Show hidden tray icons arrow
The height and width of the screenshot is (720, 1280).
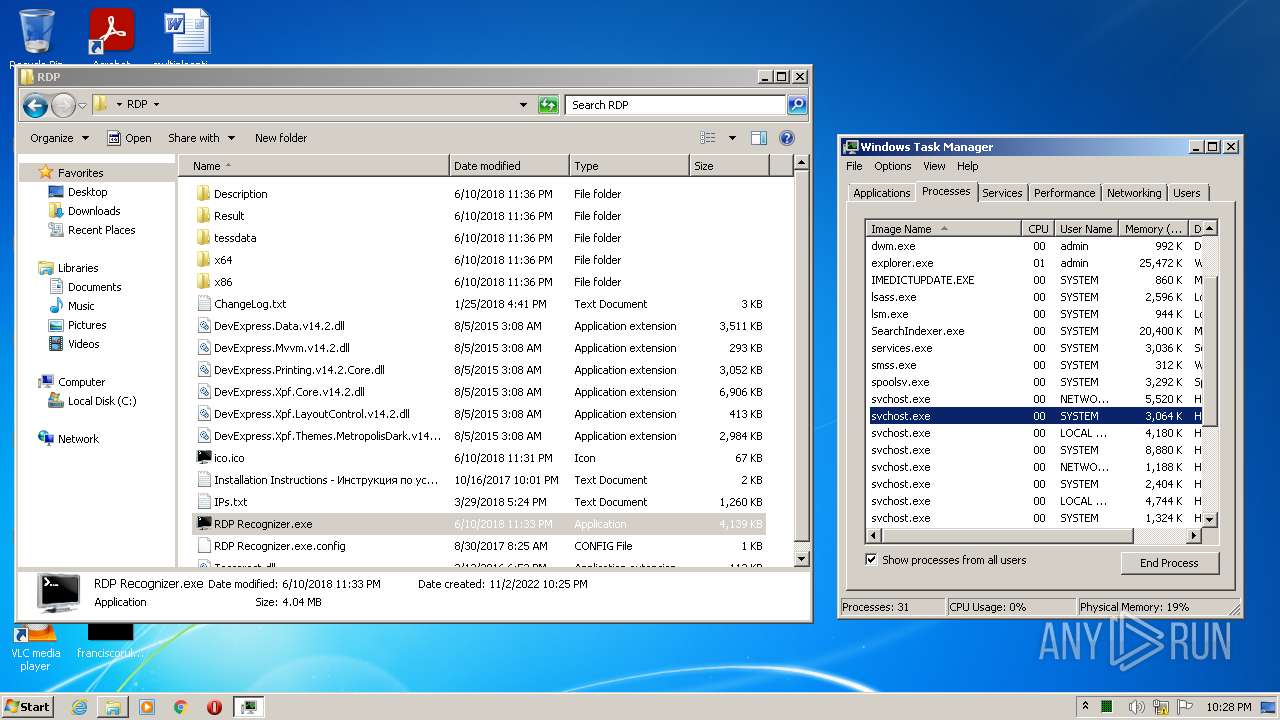(x=1084, y=706)
